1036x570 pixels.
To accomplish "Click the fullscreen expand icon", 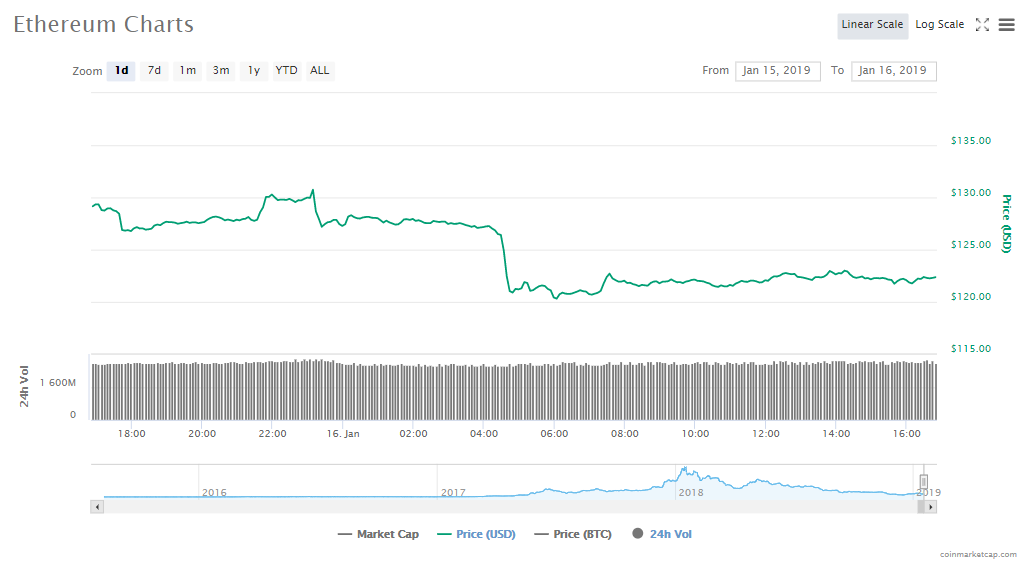I will pyautogui.click(x=982, y=25).
